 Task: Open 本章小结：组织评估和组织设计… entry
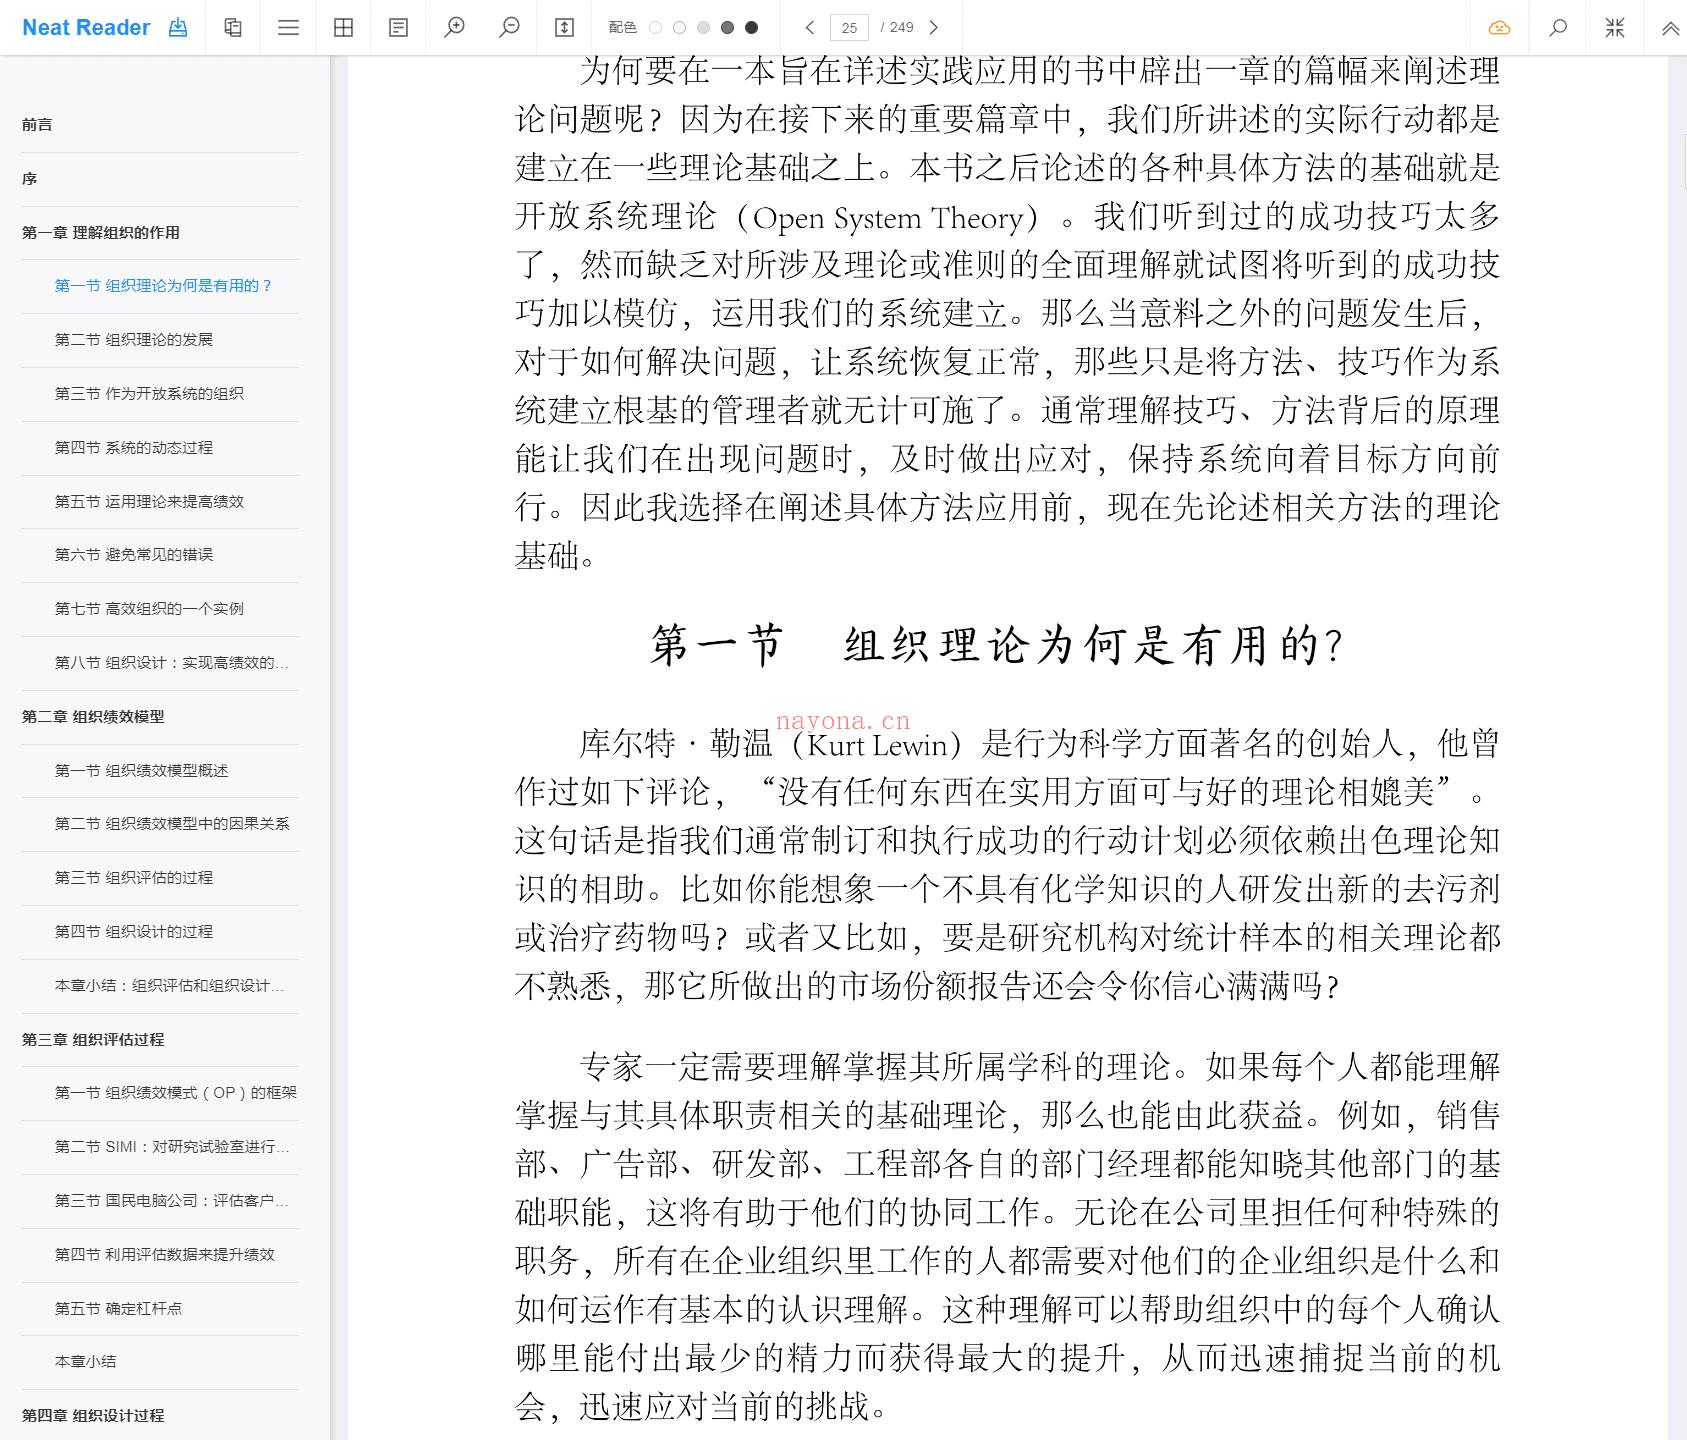click(x=169, y=986)
